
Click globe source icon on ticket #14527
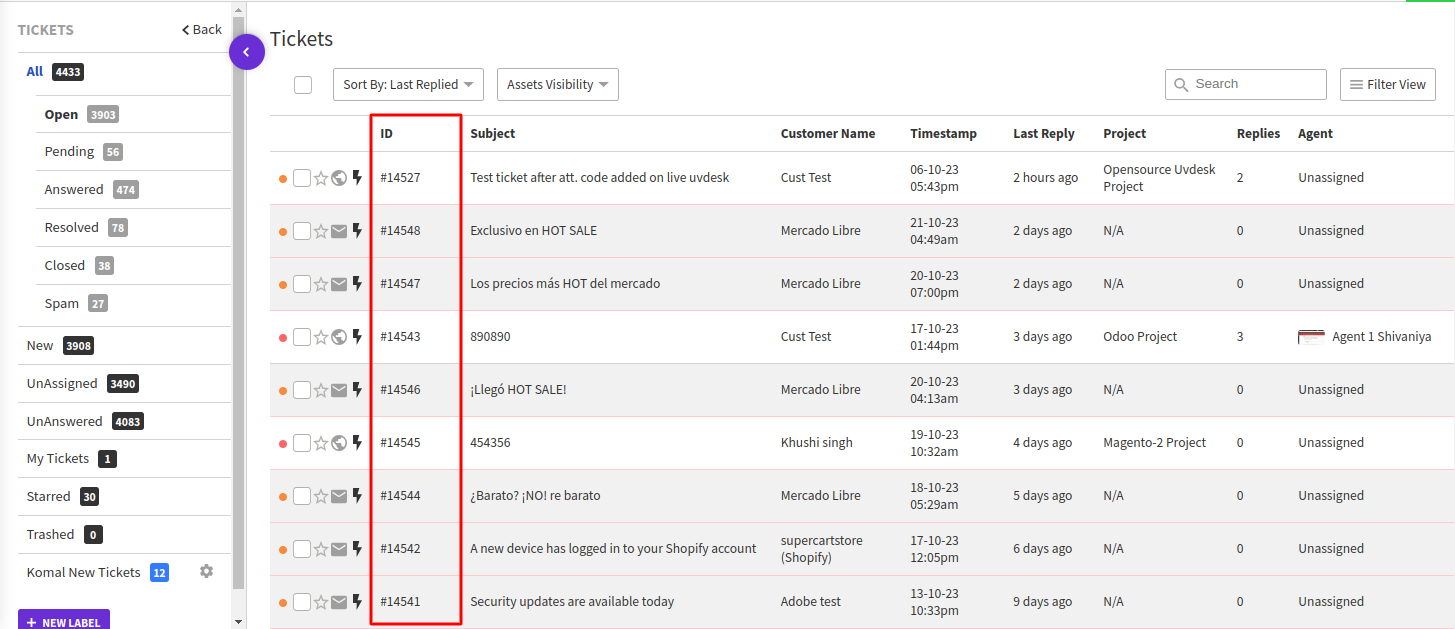[x=339, y=178]
